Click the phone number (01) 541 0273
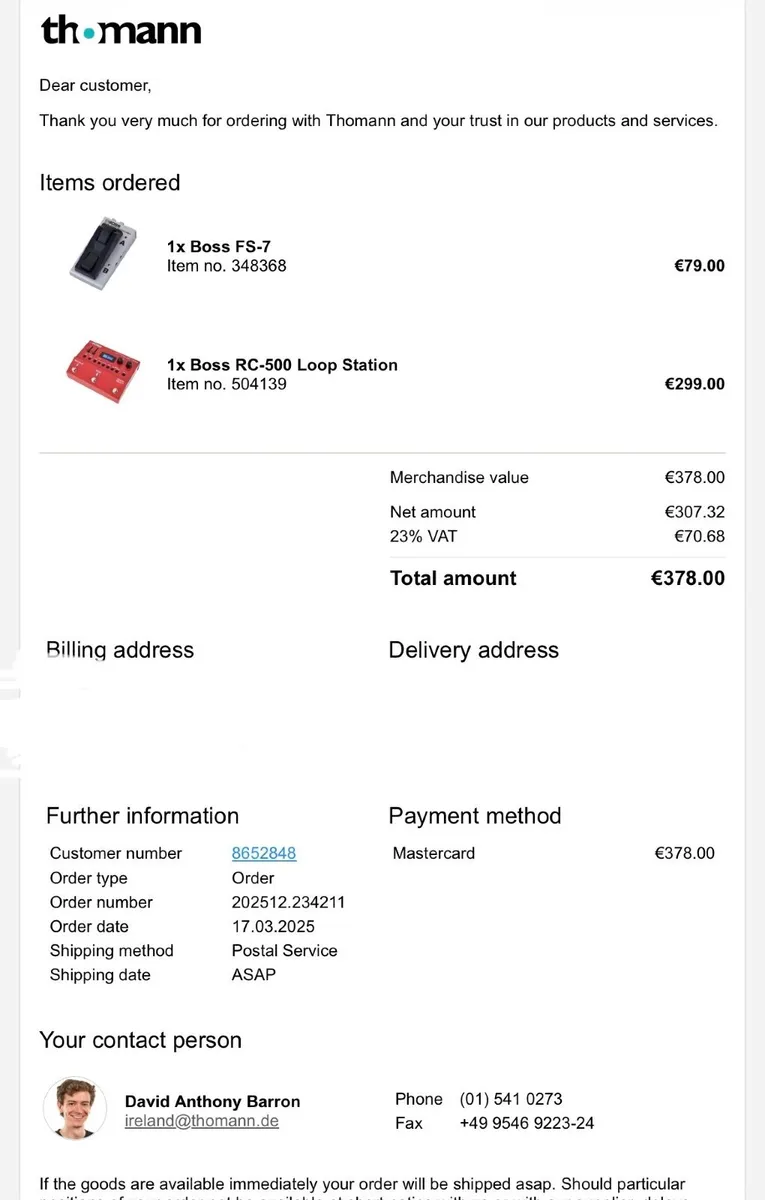 tap(511, 1099)
